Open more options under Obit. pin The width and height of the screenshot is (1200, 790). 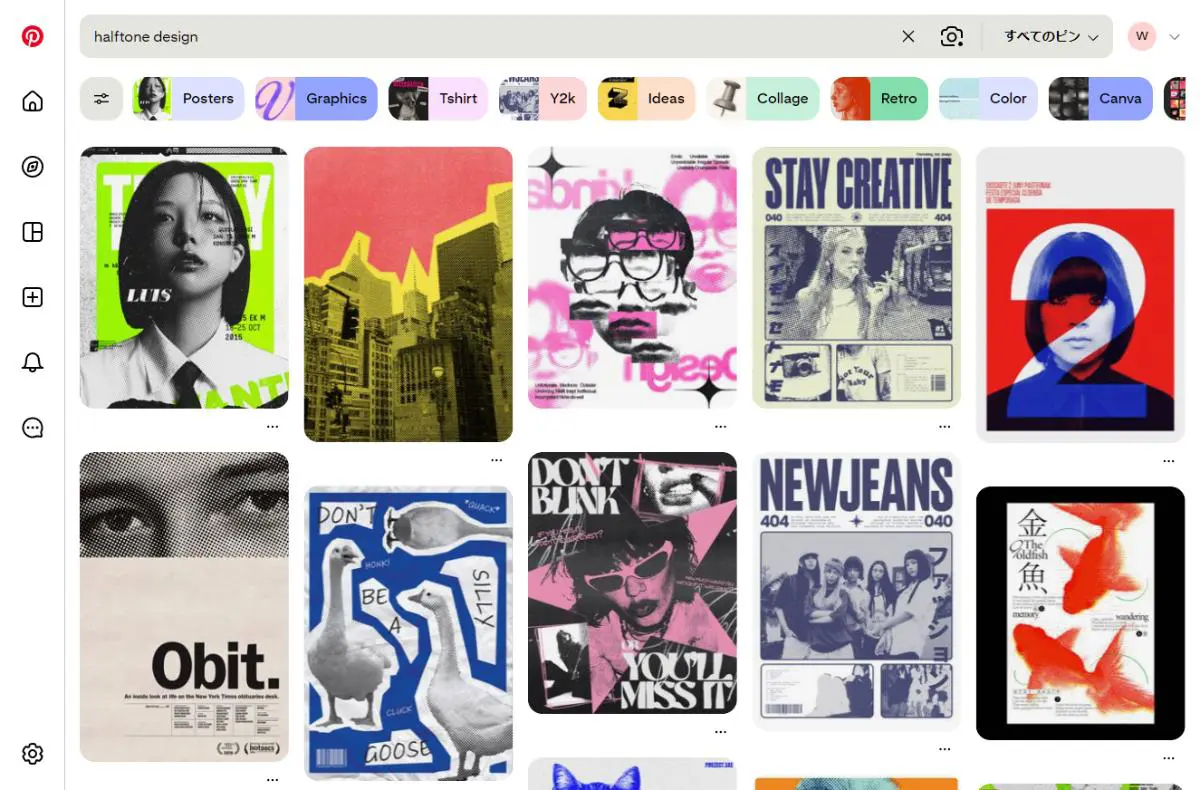click(273, 779)
